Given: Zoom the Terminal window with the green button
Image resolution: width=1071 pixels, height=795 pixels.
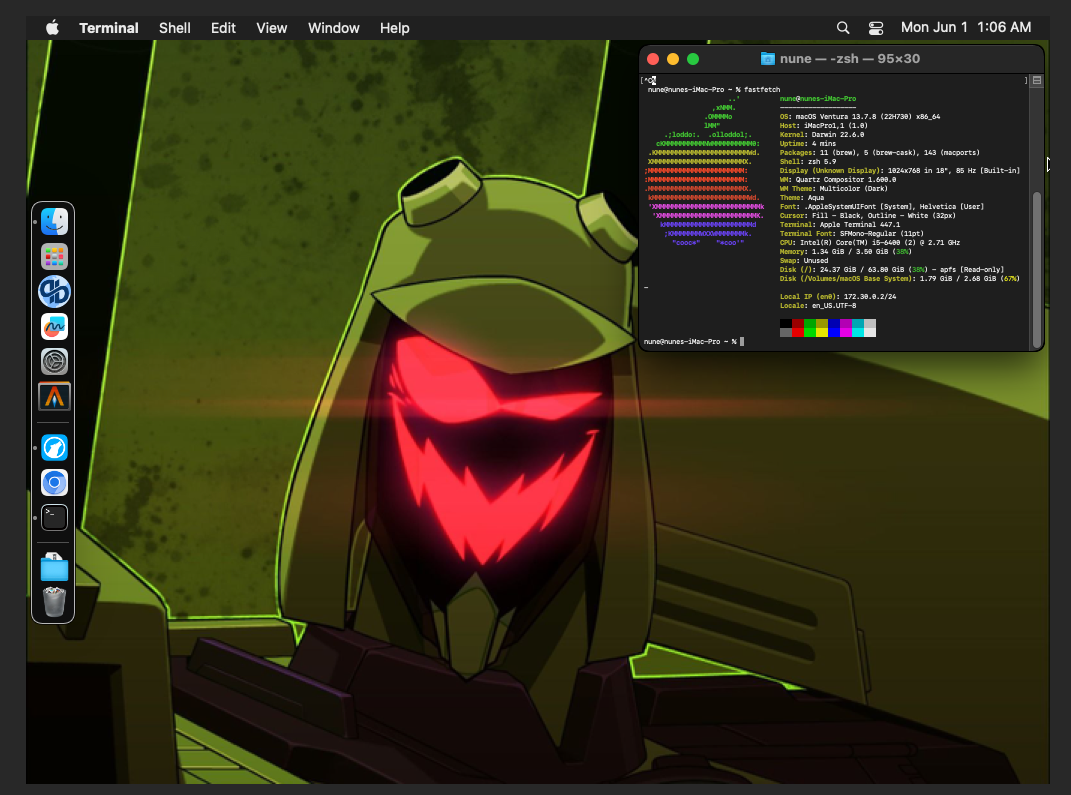Looking at the screenshot, I should 693,59.
